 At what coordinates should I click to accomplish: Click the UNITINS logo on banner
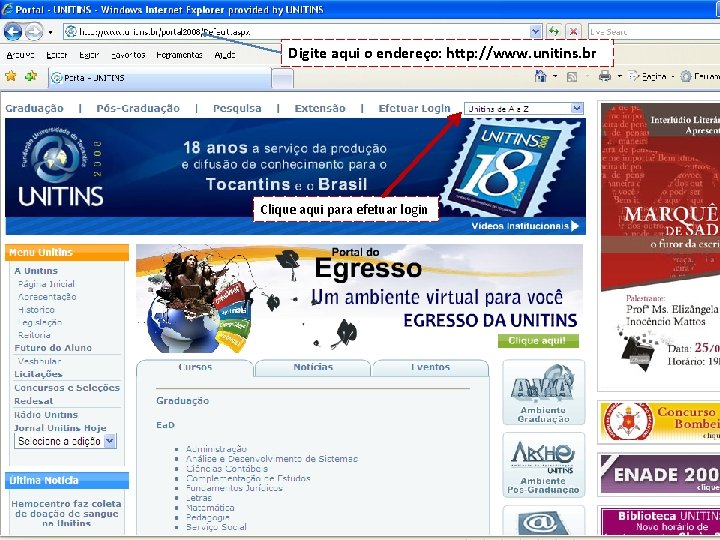coord(61,169)
